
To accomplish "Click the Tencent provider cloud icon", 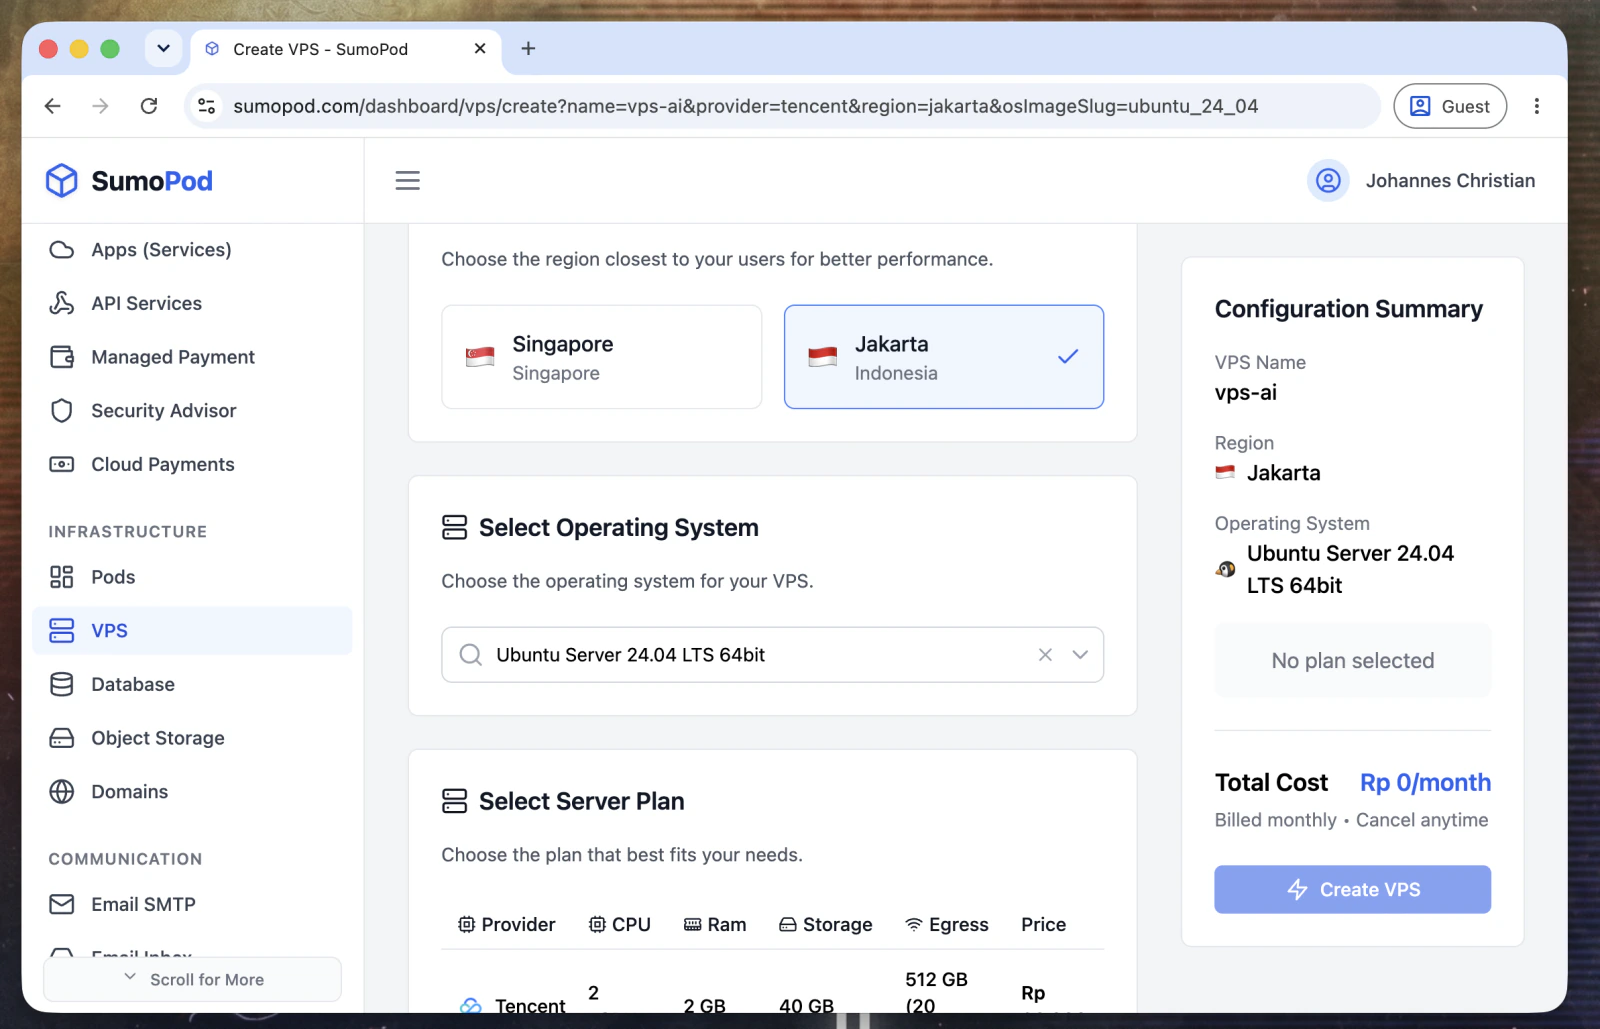I will (471, 1005).
